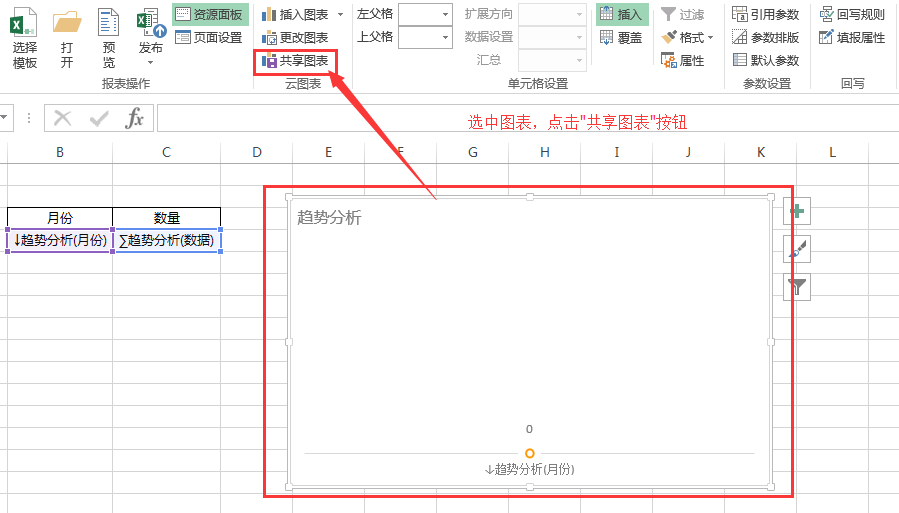The image size is (899, 513).
Task: Click 引用参数 reference parameters
Action: pyautogui.click(x=765, y=14)
